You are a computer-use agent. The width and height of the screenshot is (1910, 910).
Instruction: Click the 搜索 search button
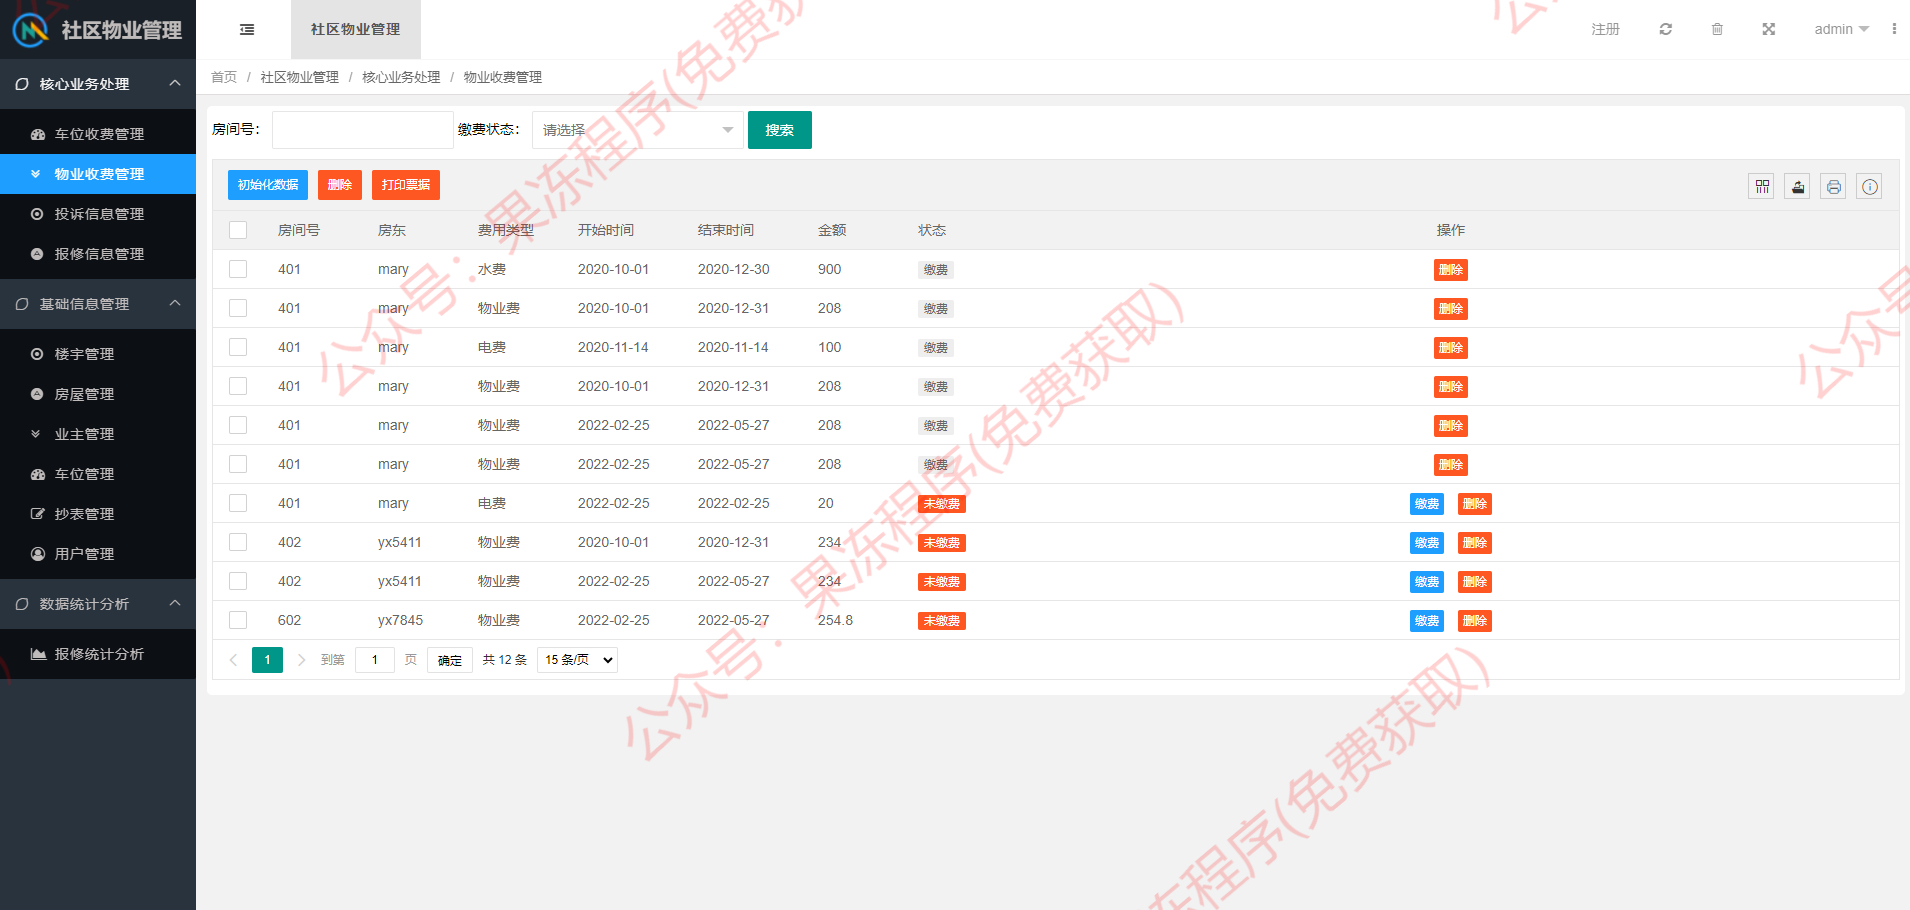tap(780, 130)
